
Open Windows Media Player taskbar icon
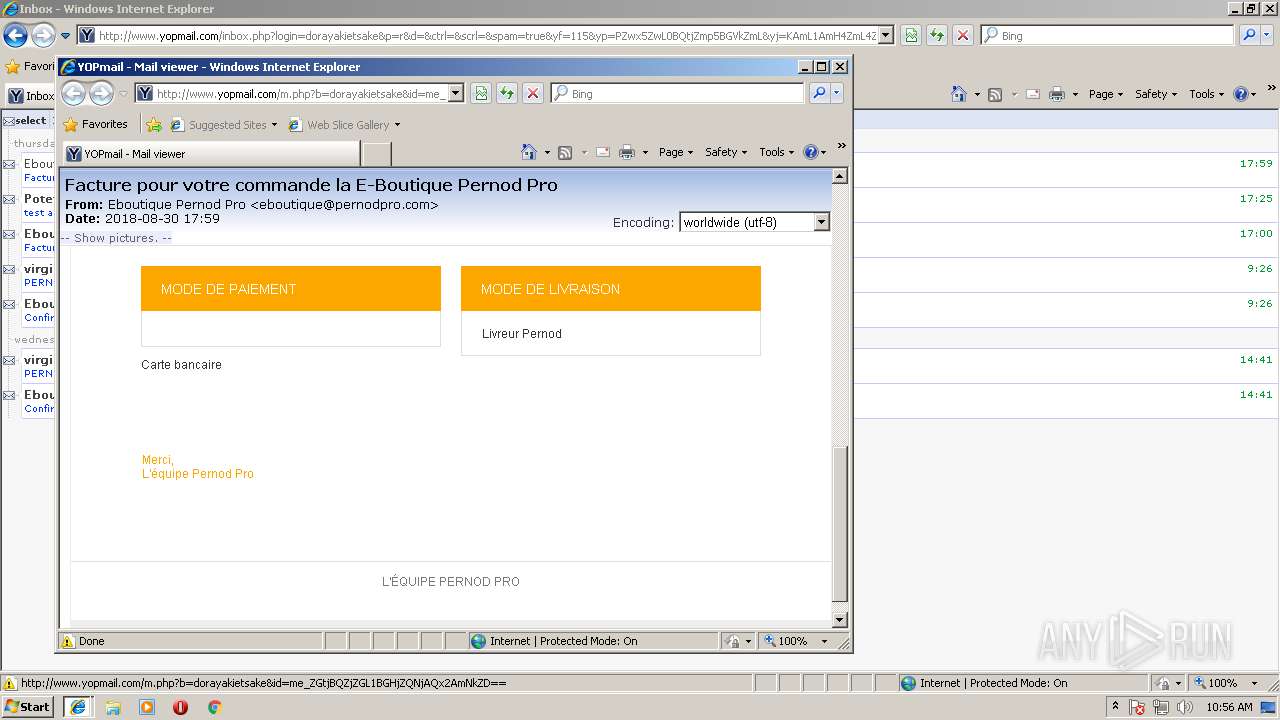tap(147, 707)
